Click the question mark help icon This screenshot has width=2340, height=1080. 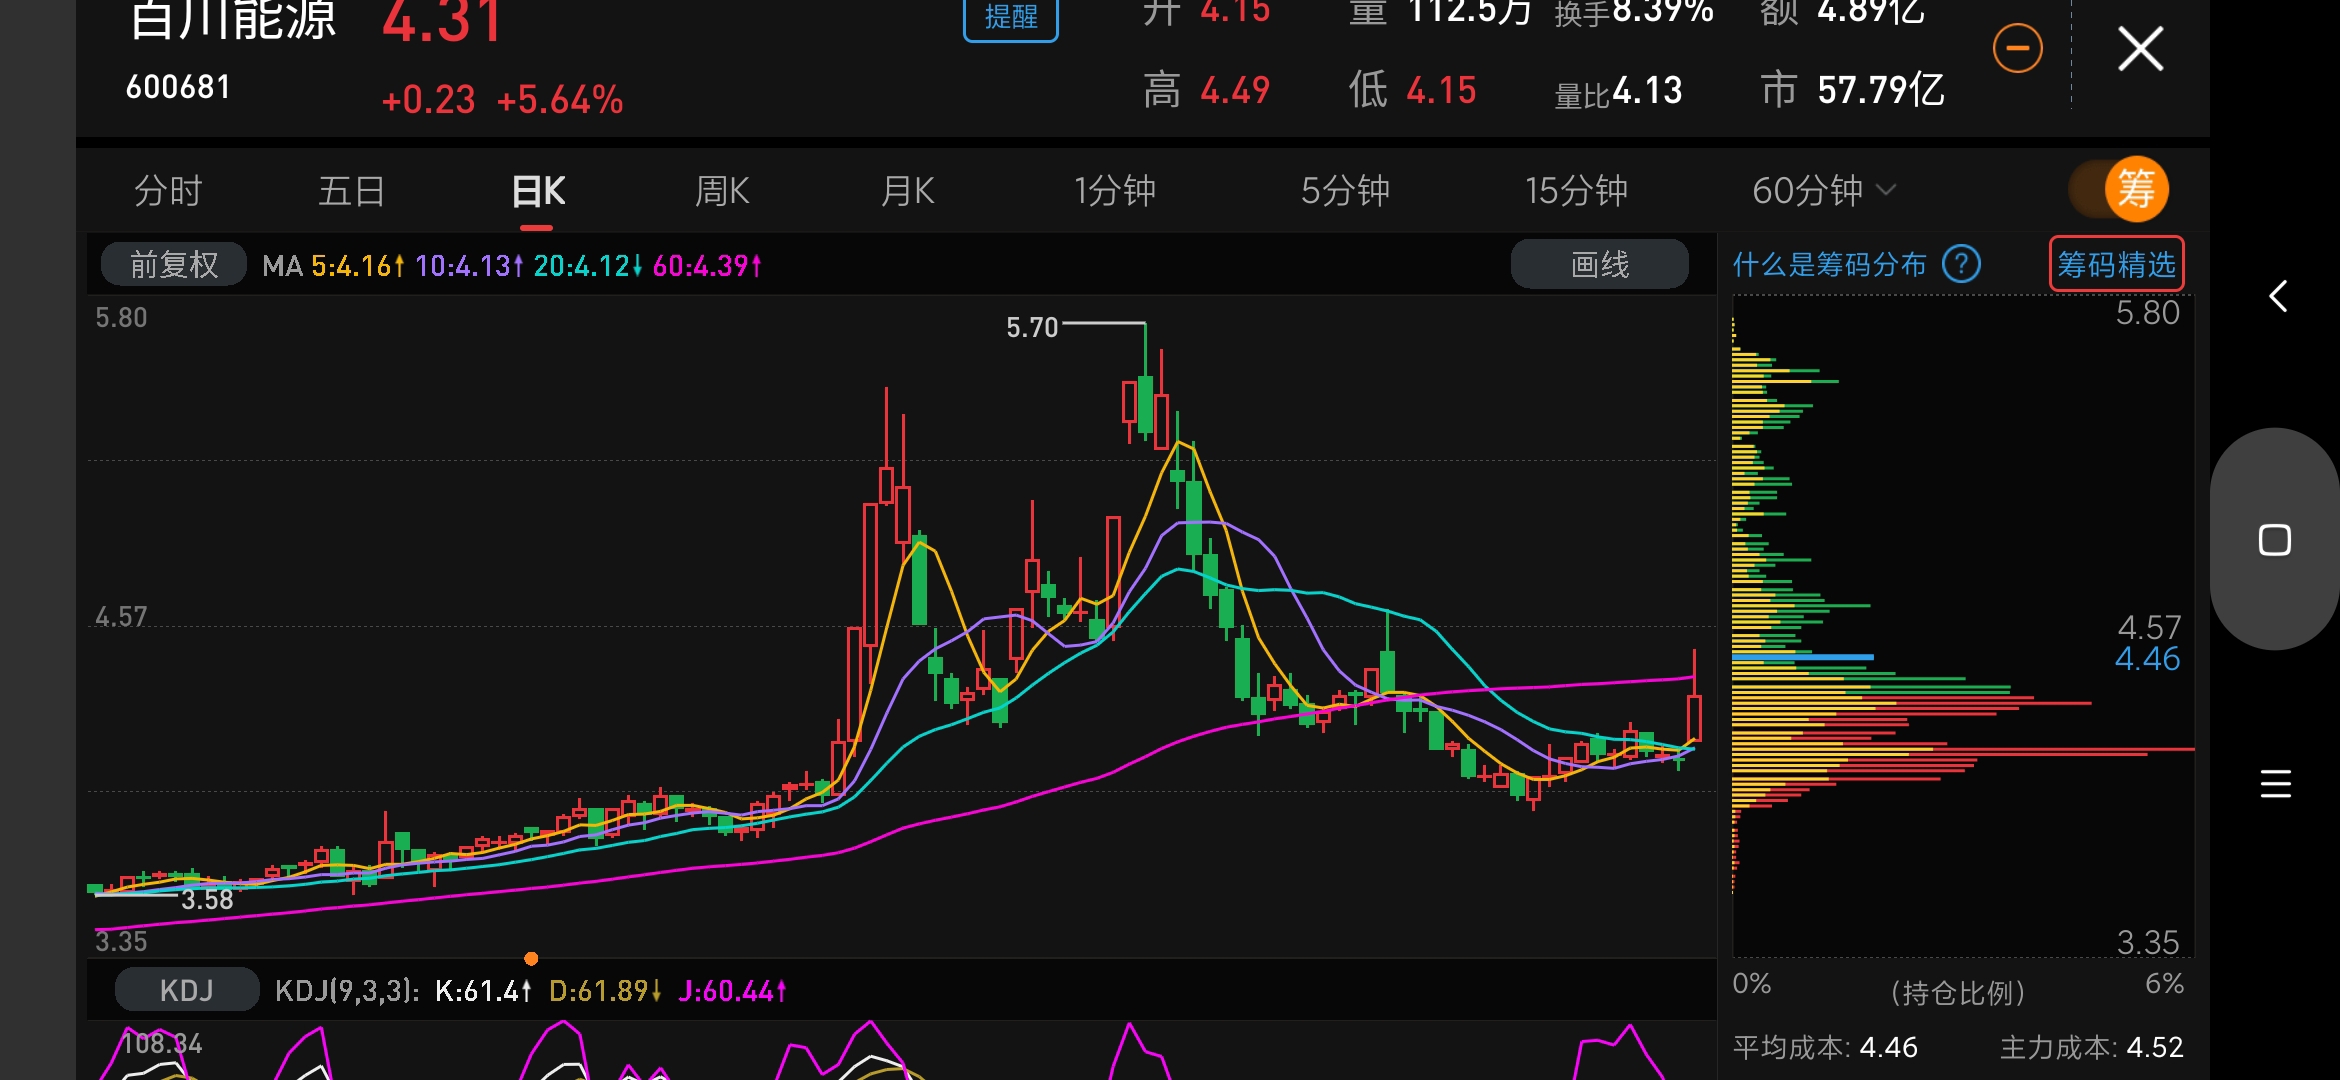(1961, 265)
